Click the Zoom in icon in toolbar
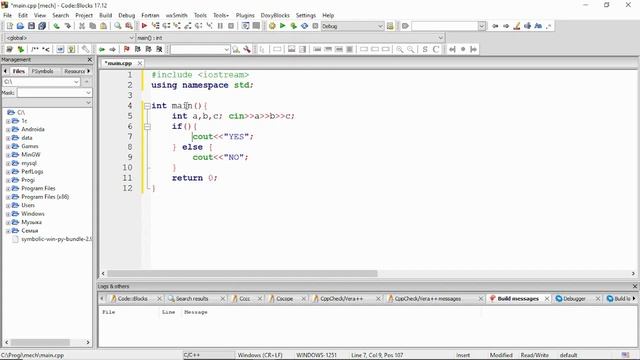This screenshot has width=640, height=360. pyautogui.click(x=400, y=49)
